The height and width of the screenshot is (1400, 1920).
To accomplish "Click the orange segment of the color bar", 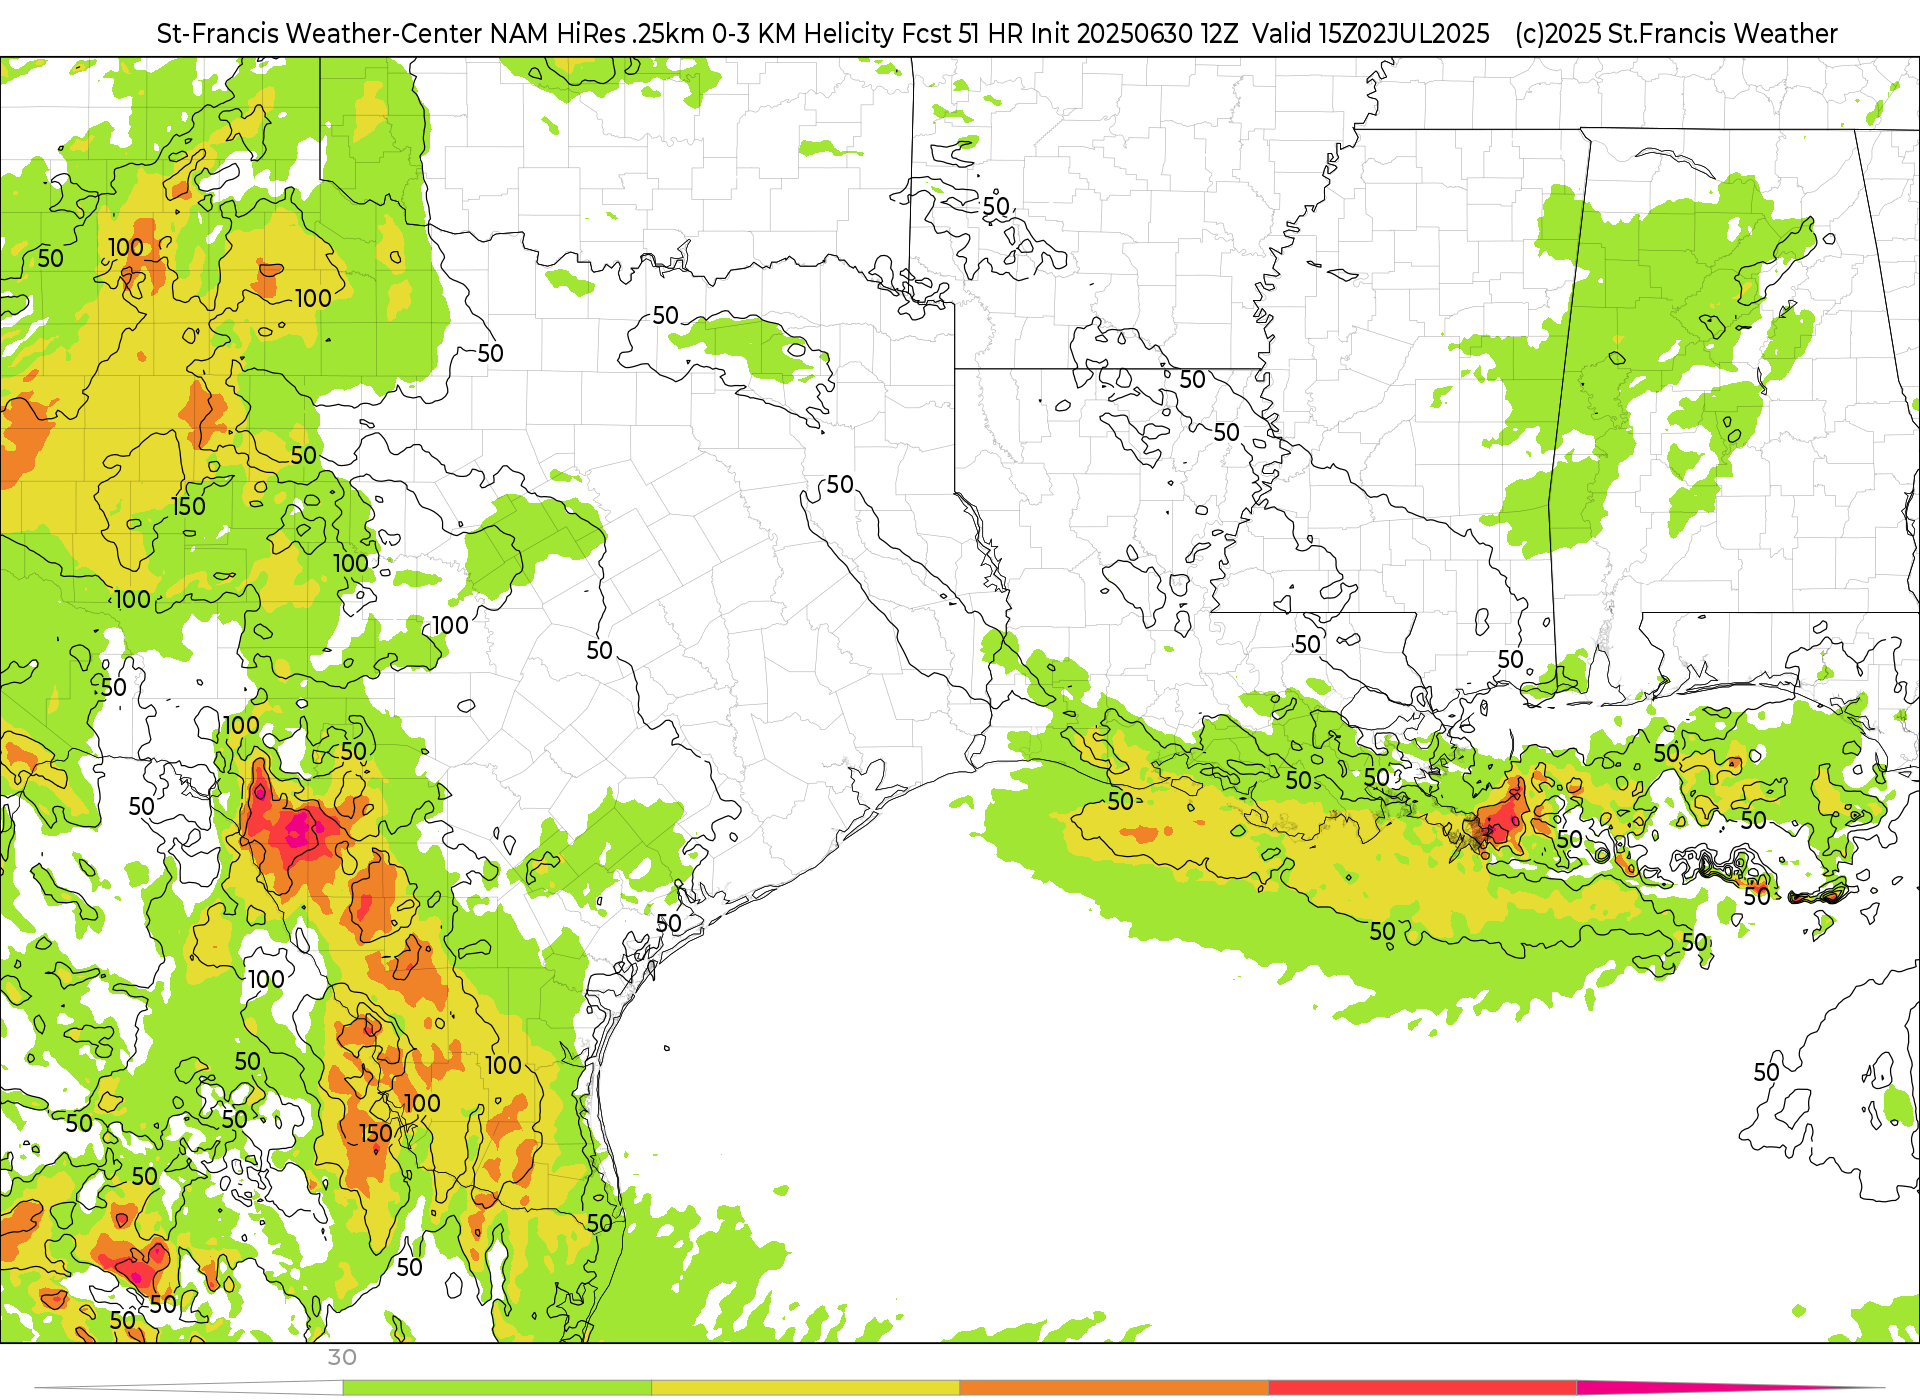I will 1114,1387.
